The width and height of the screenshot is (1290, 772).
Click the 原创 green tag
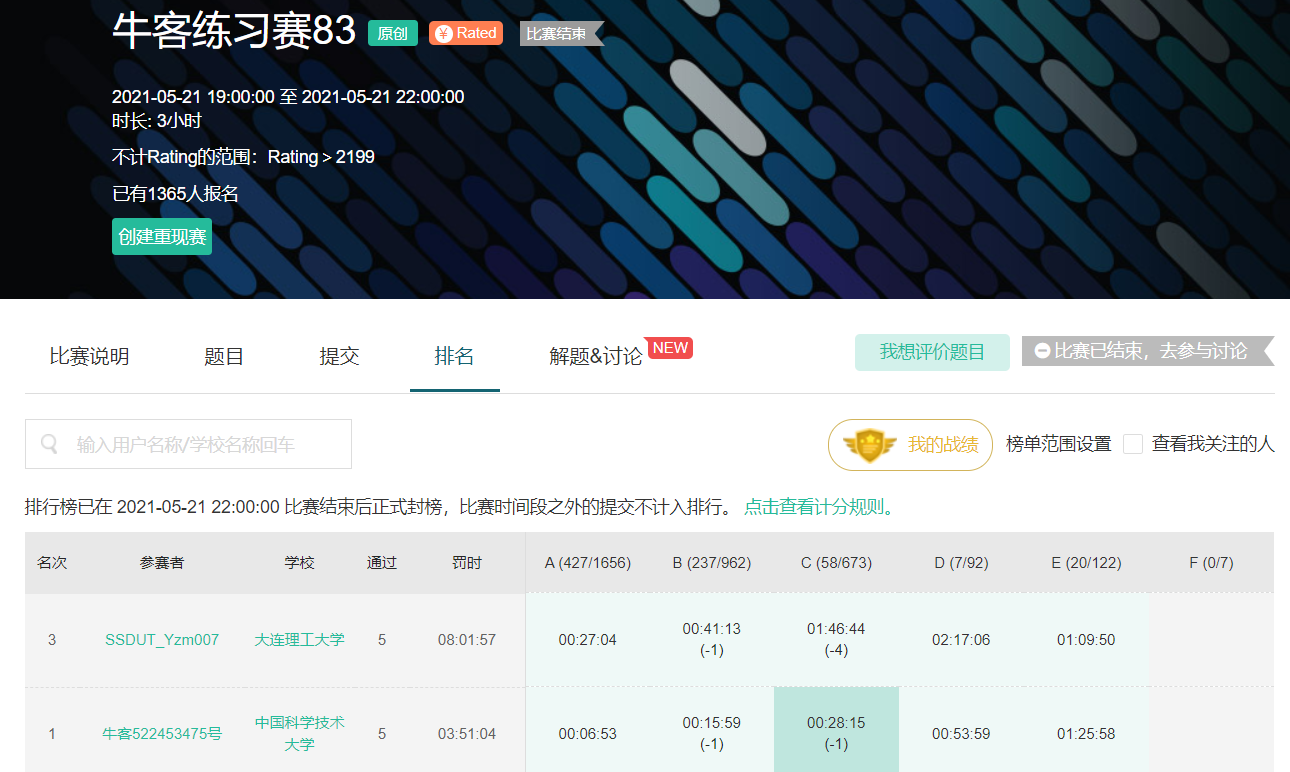(x=393, y=33)
